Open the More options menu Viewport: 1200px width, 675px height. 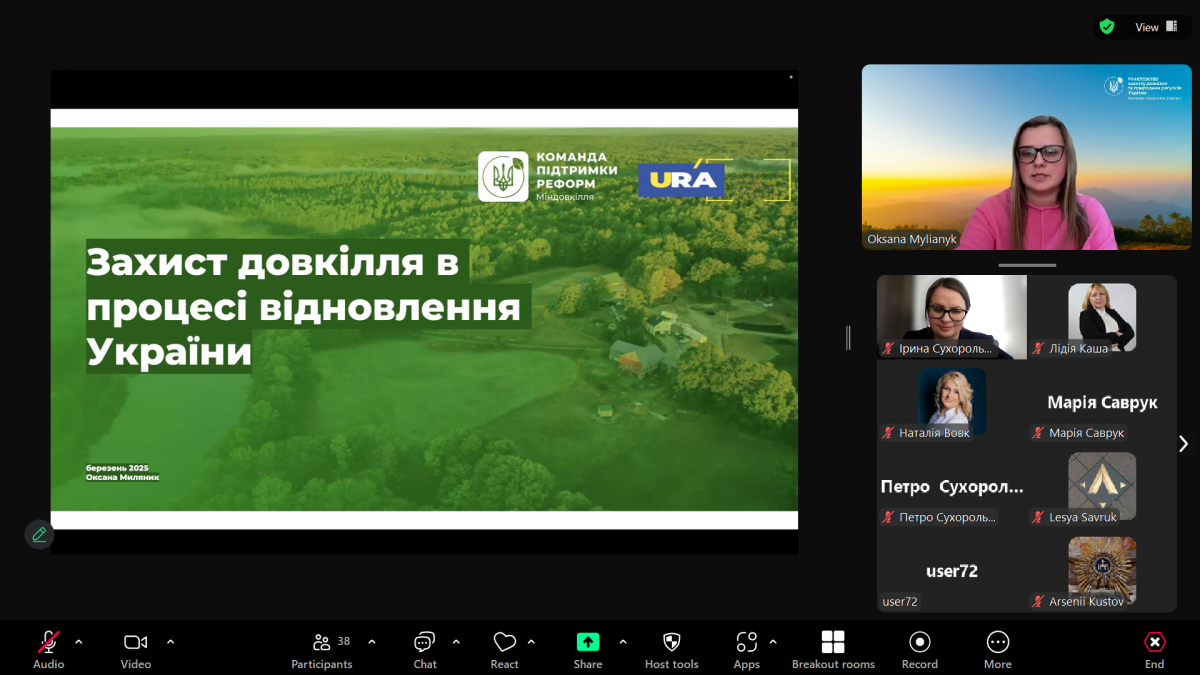click(997, 642)
